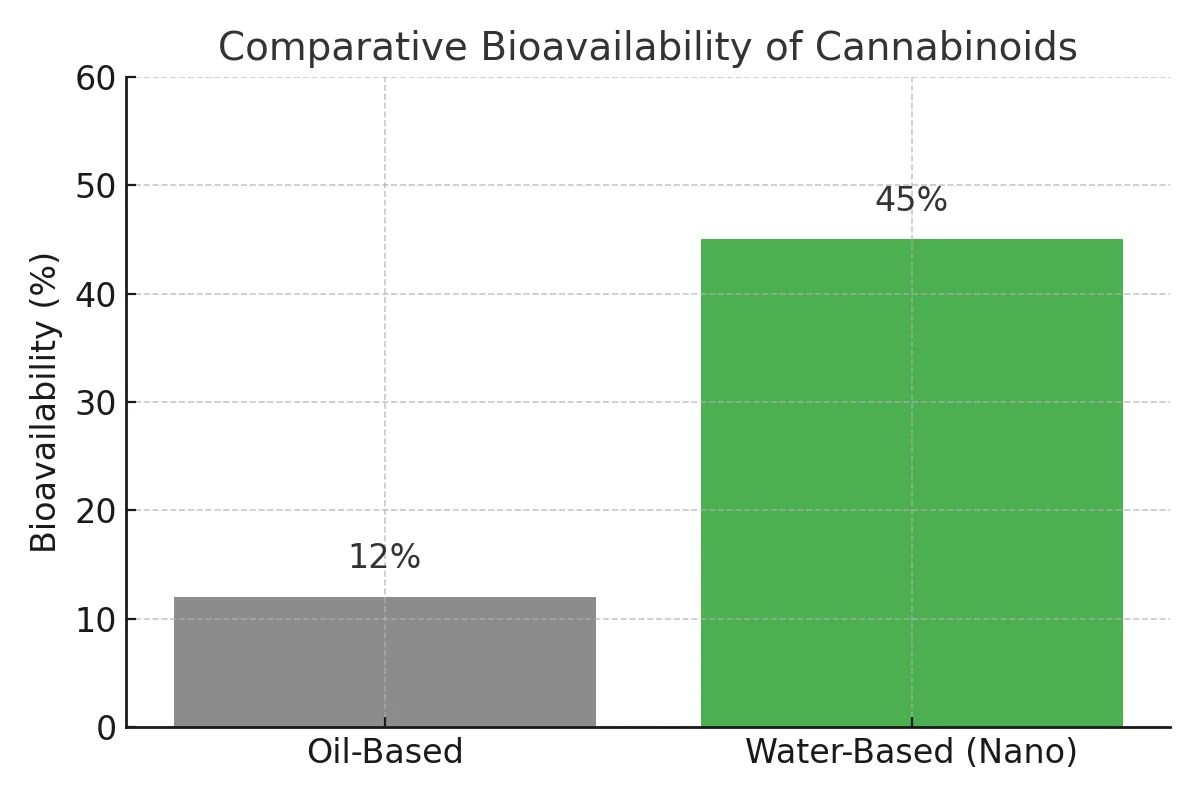Select the 'Bioavailability (%)' y-axis label
Image resolution: width=1200 pixels, height=800 pixels.
click(44, 402)
